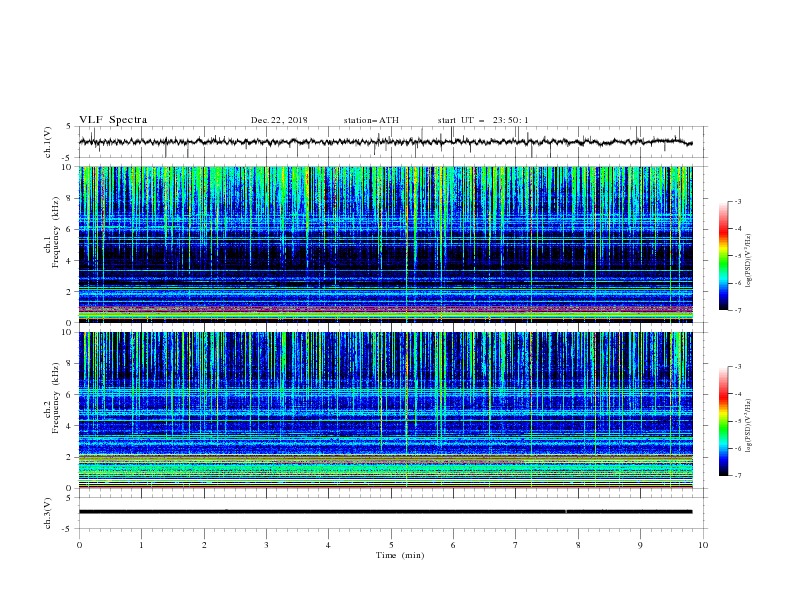Click the ch.1 voltage waveform trace
Viewport: 792px width, 612px height.
tap(385, 142)
